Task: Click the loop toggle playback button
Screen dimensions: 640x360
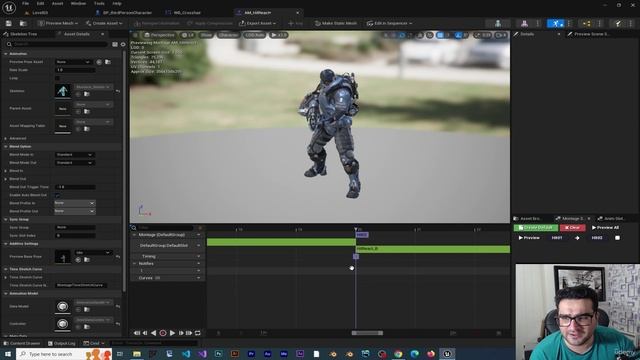Action: click(198, 333)
